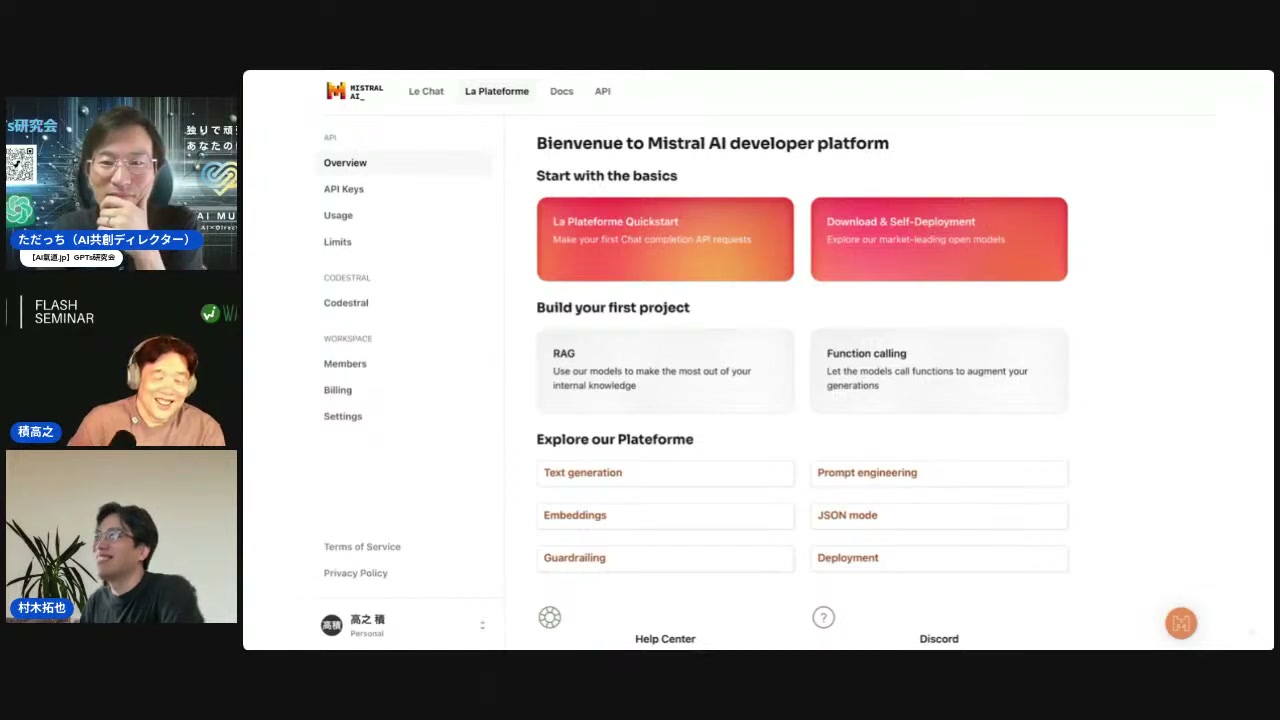1280x720 pixels.
Task: Open the JSON mode link
Action: [939, 516]
